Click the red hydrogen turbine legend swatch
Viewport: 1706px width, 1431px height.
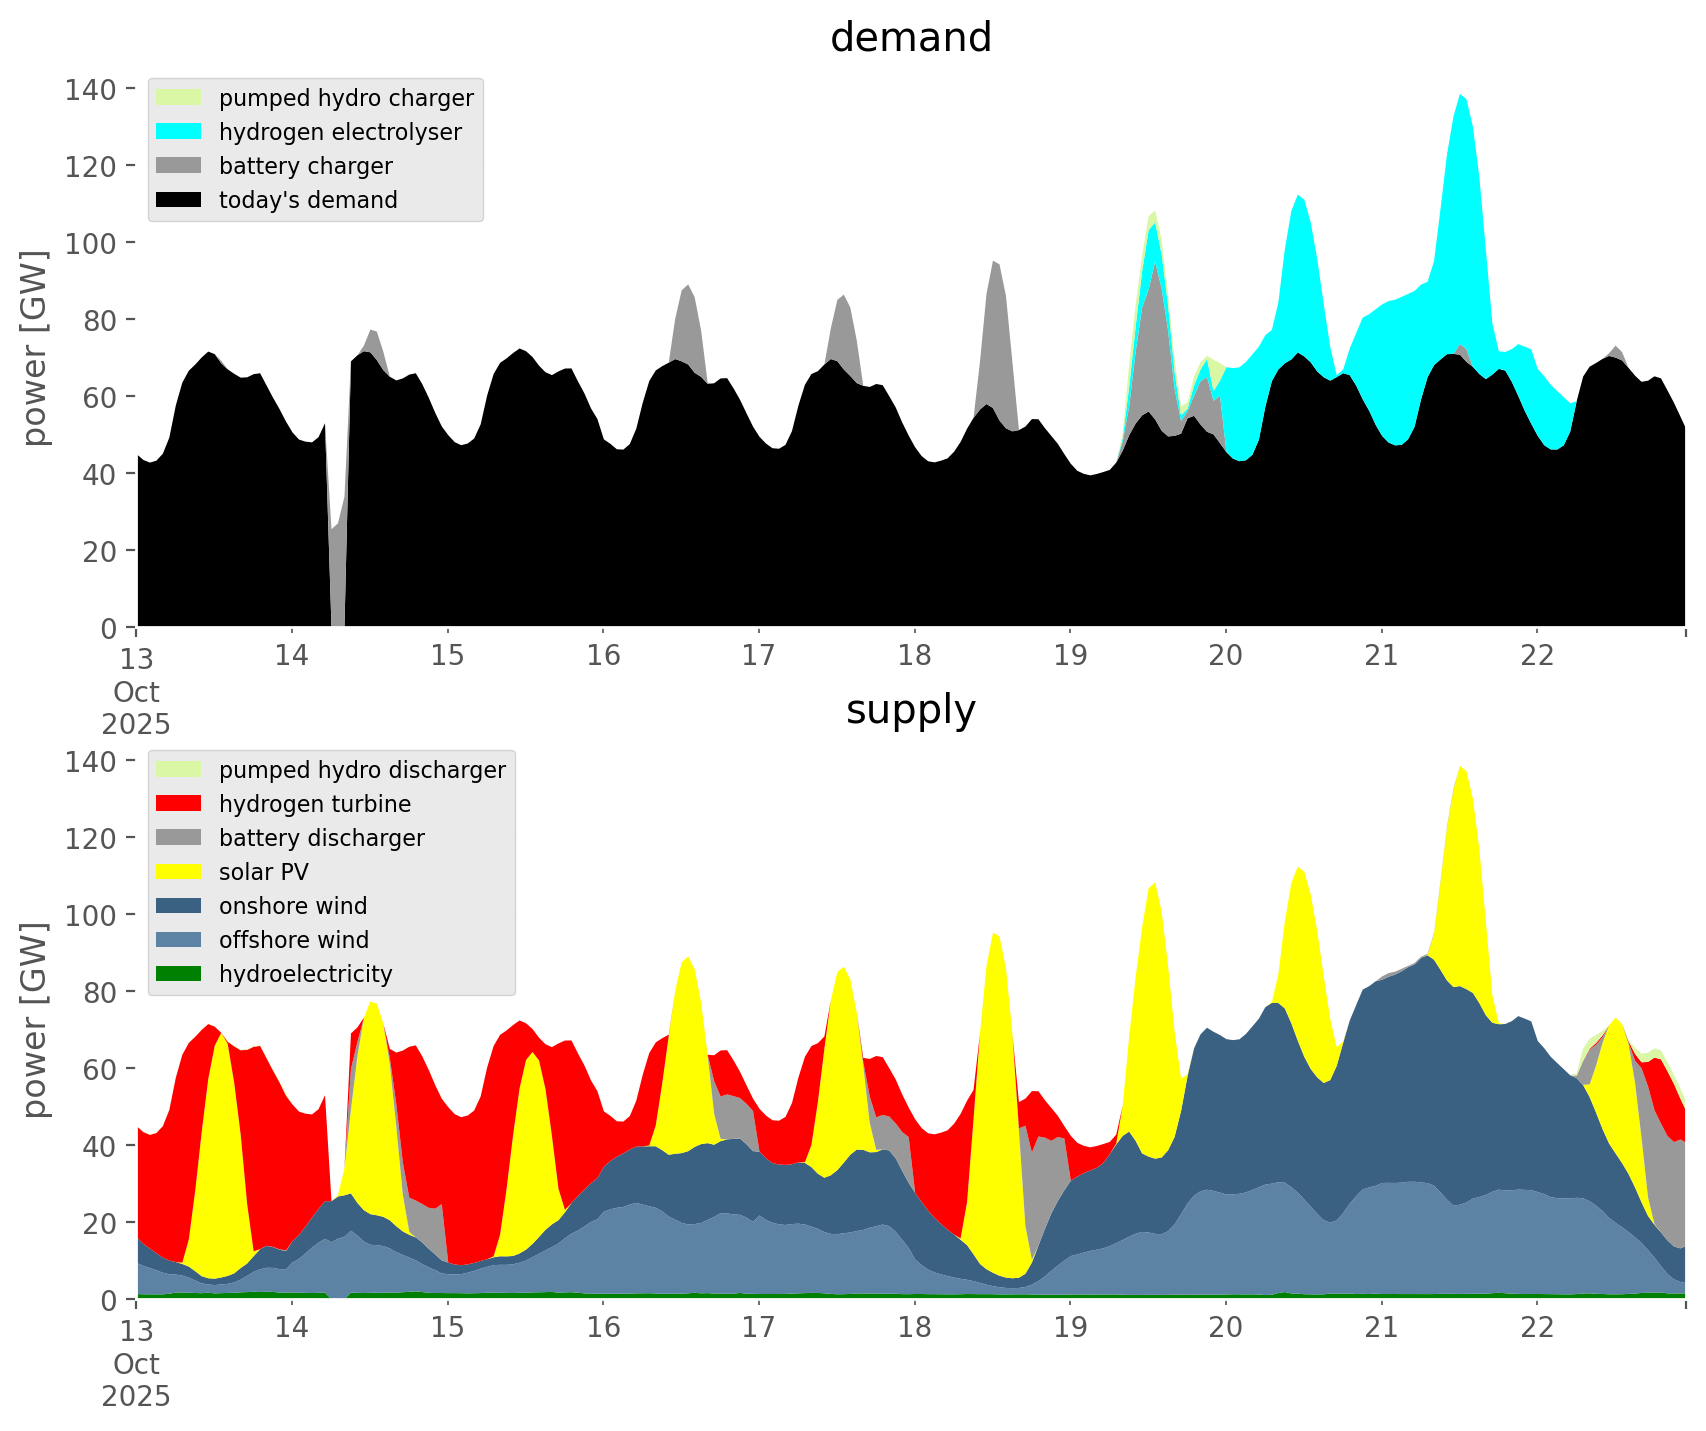click(x=179, y=804)
